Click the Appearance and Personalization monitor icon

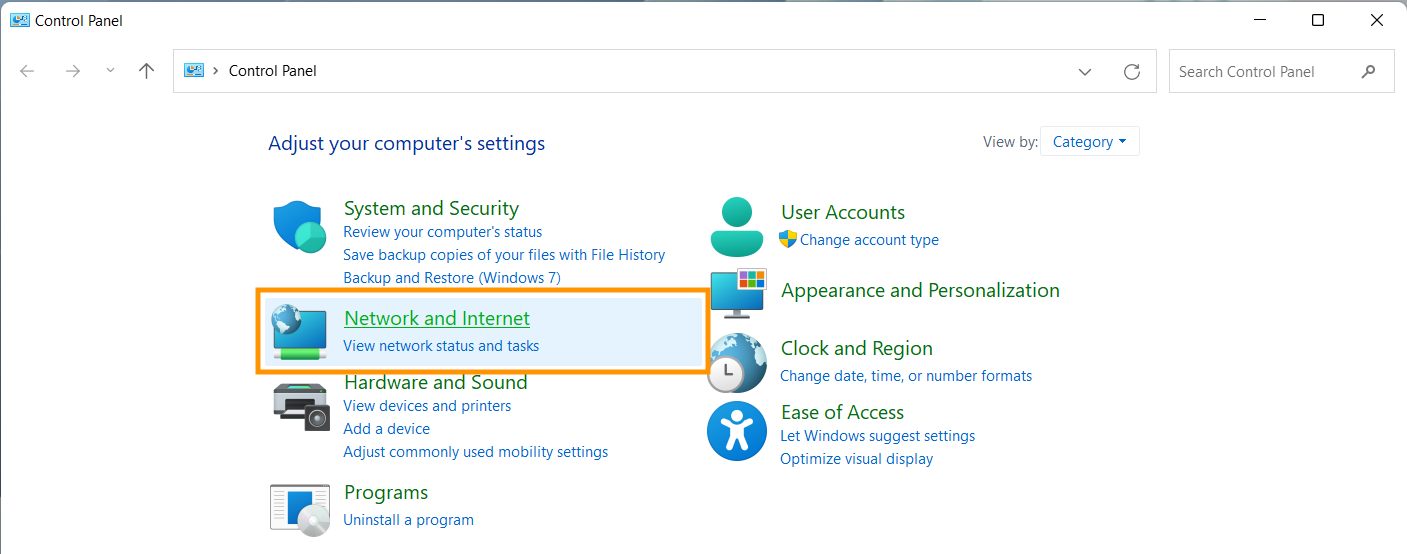[737, 293]
